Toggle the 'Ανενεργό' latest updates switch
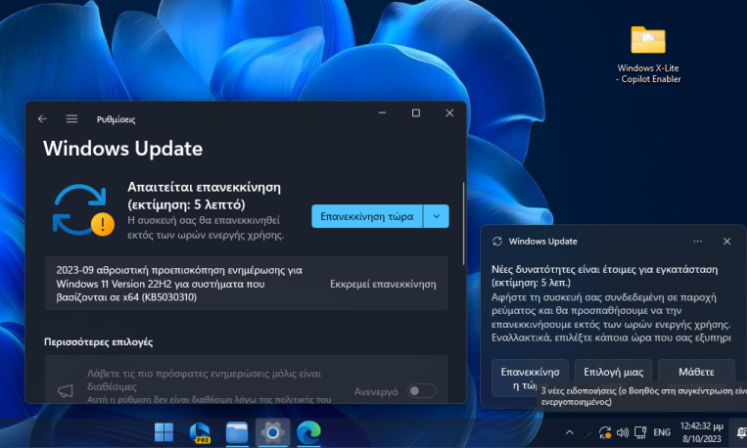Screen dimensions: 747x448 tap(422, 391)
